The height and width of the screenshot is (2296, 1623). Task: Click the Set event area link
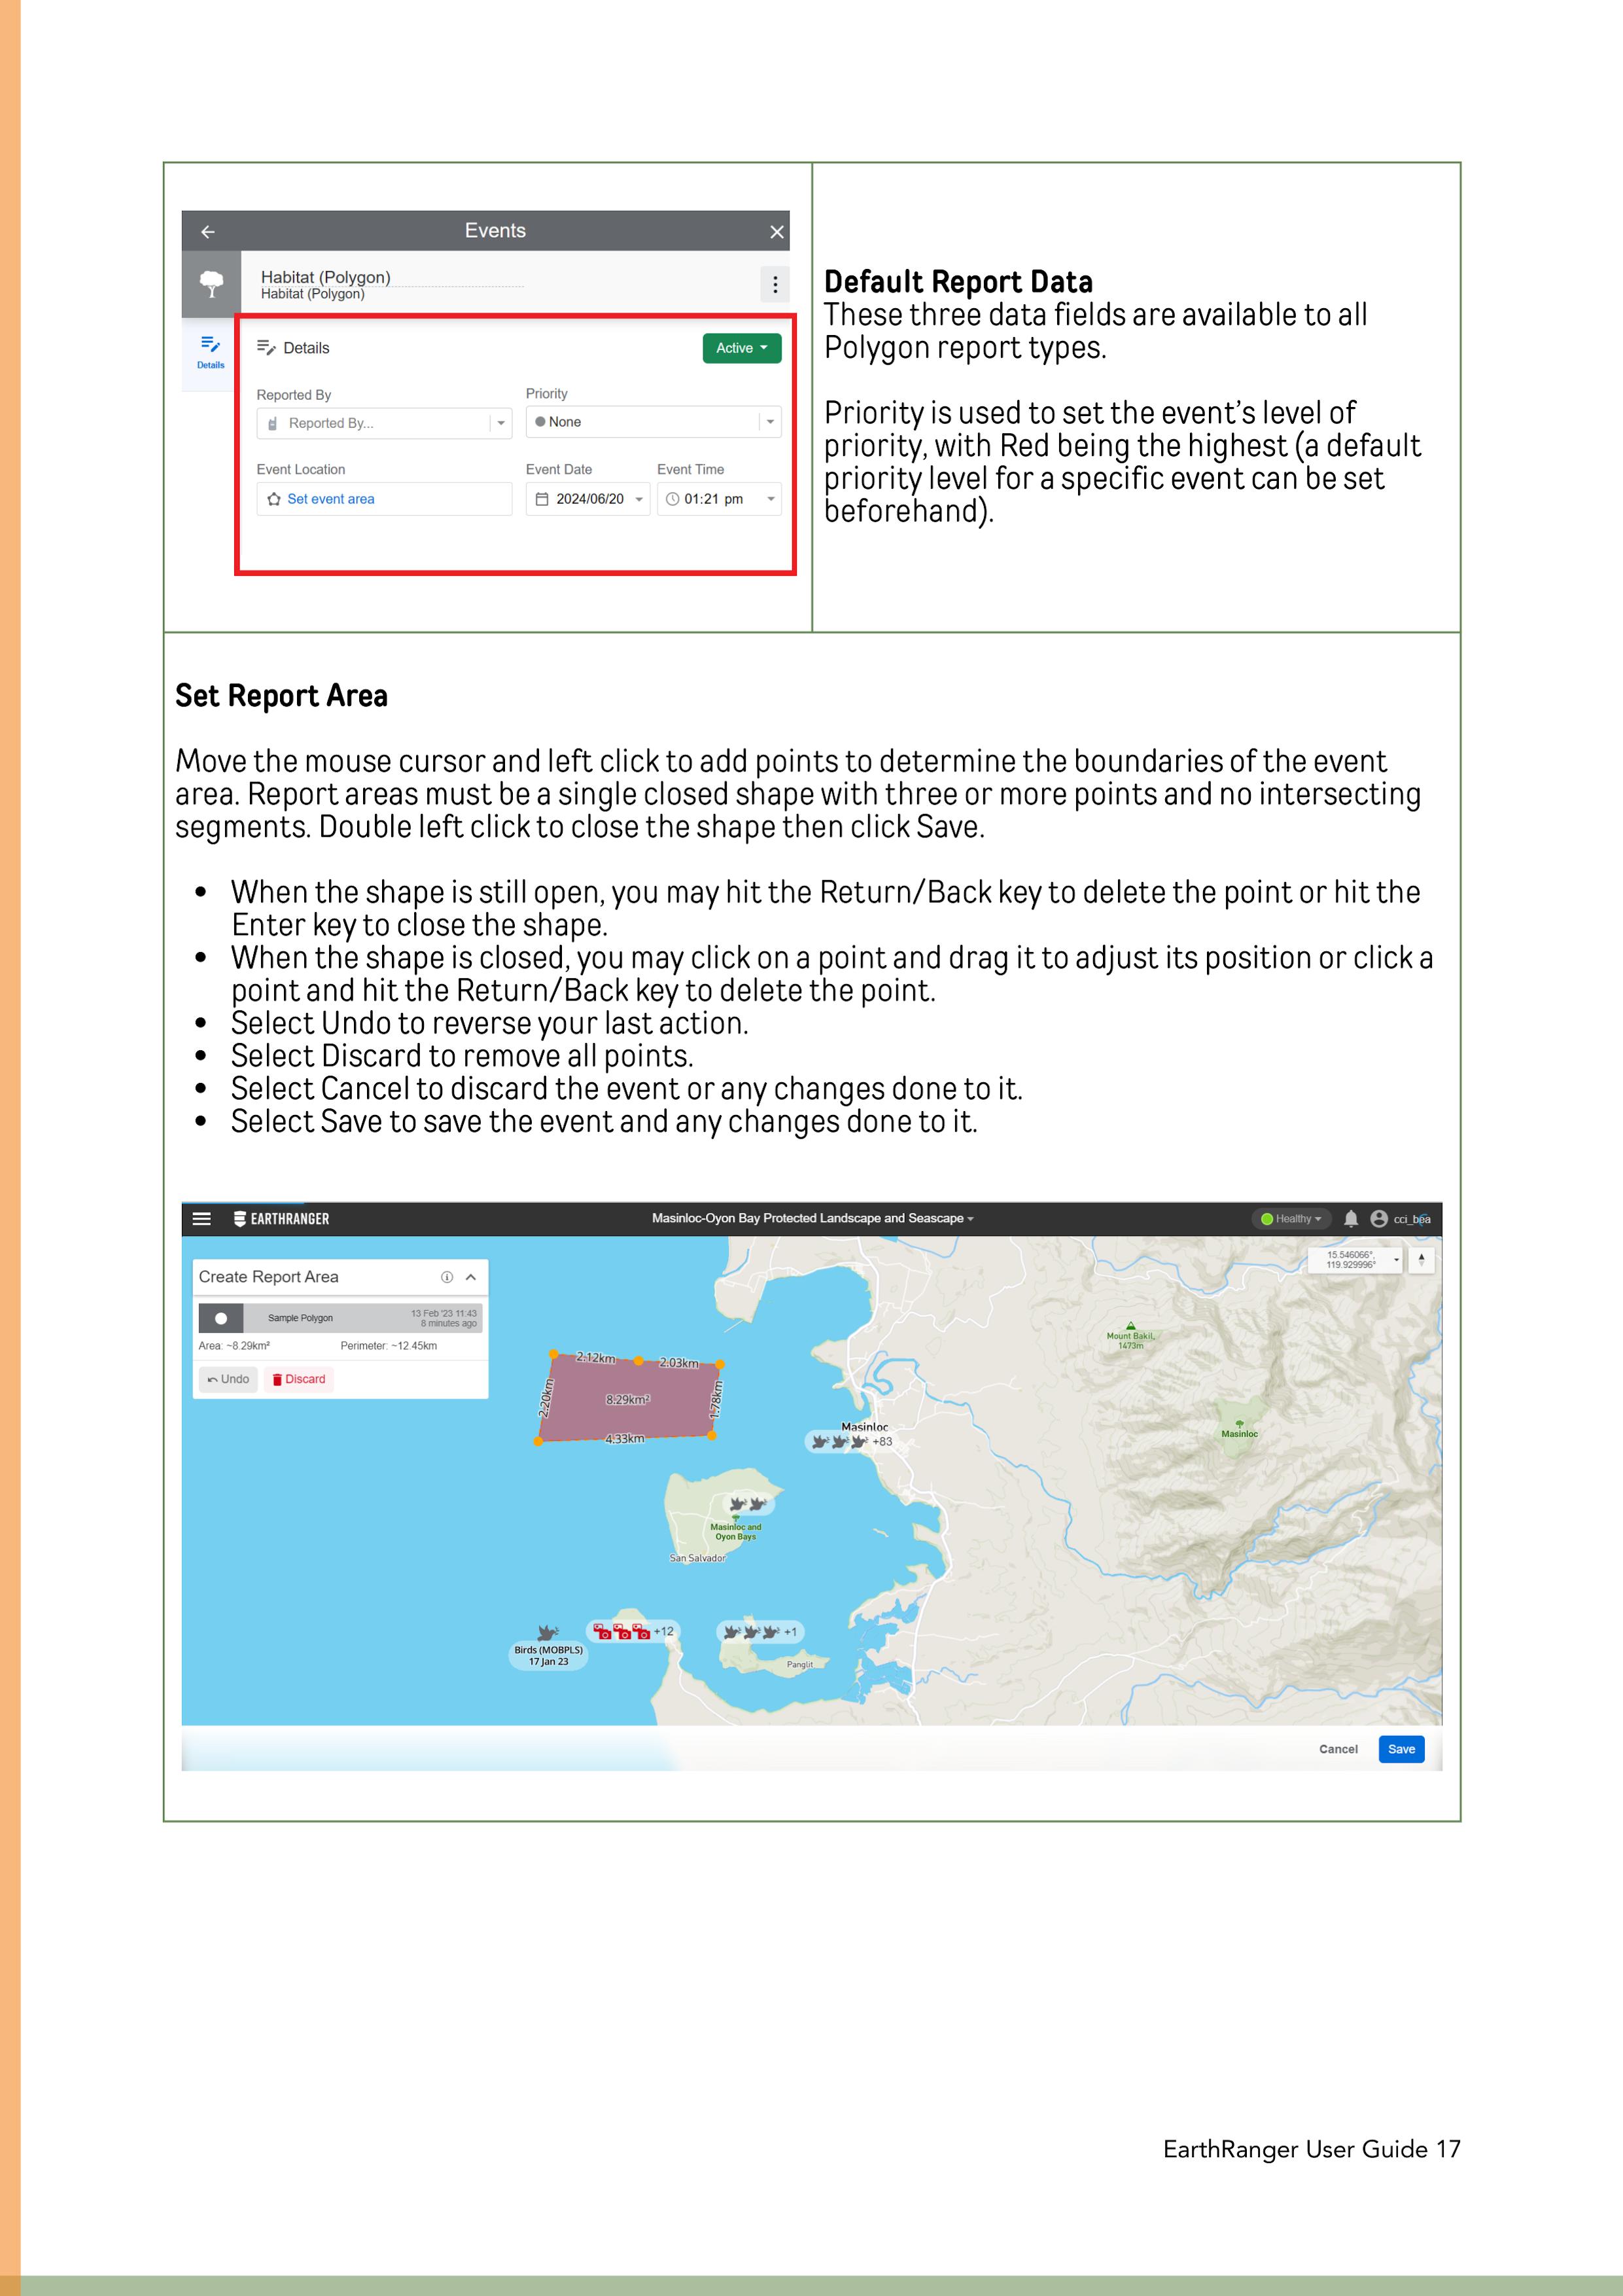pyautogui.click(x=330, y=499)
